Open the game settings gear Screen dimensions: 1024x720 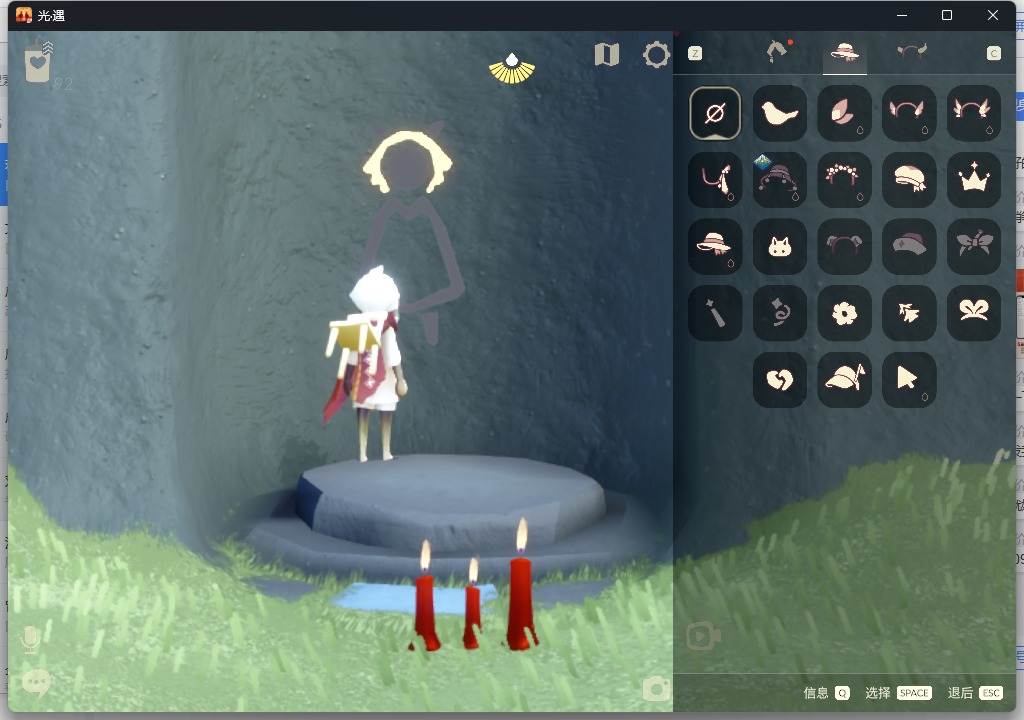(656, 55)
